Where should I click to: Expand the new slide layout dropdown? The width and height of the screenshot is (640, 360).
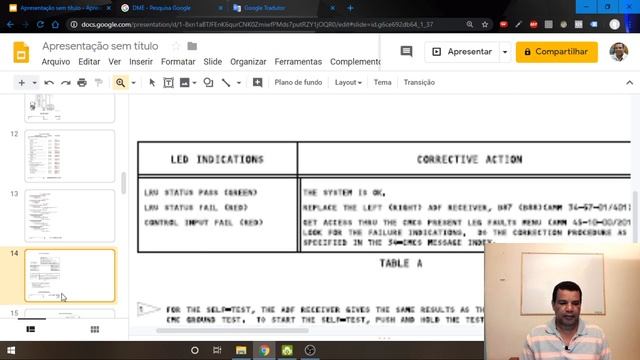35,83
